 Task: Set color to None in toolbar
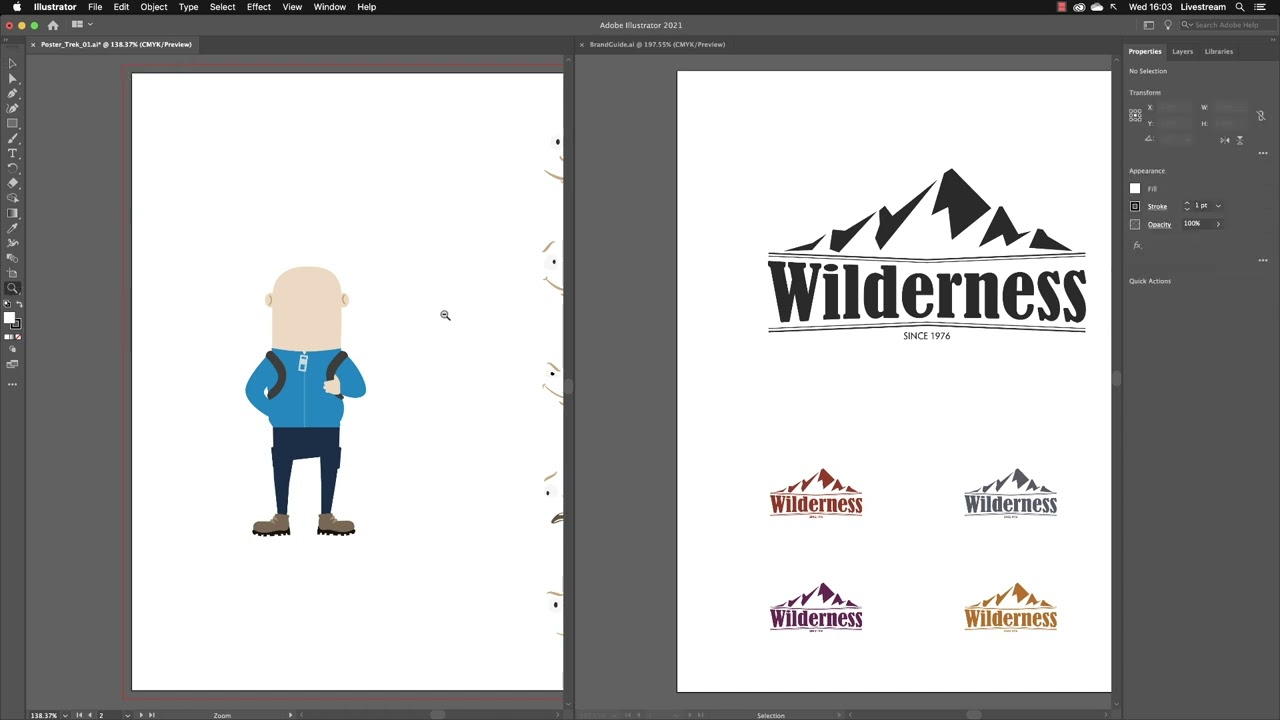pyautogui.click(x=18, y=337)
